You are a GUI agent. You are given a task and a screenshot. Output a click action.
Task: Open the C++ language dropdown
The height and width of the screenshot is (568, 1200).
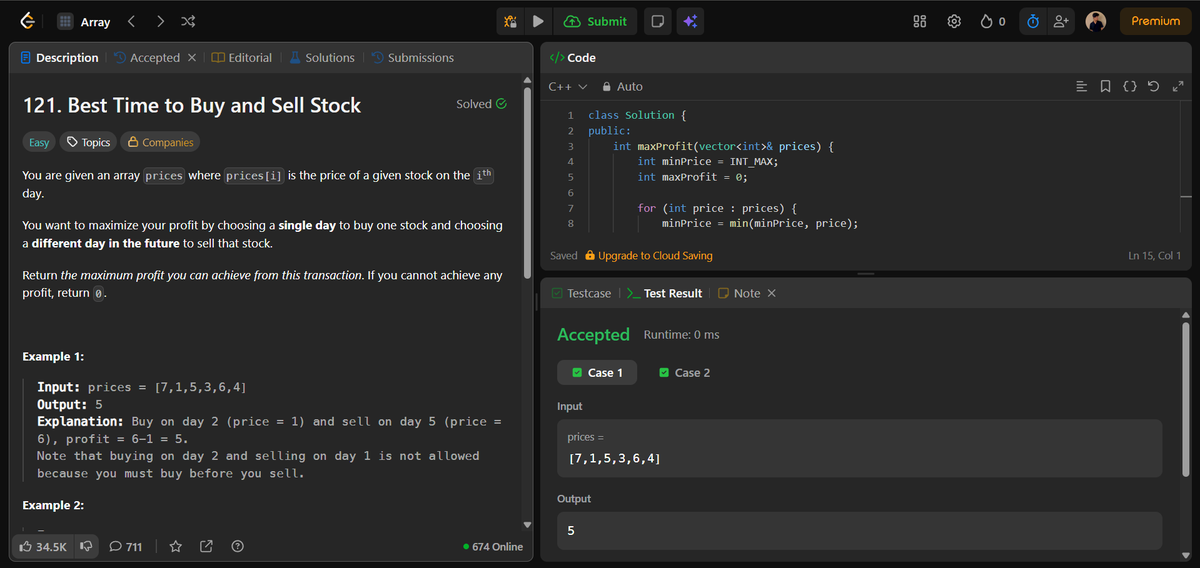[567, 87]
